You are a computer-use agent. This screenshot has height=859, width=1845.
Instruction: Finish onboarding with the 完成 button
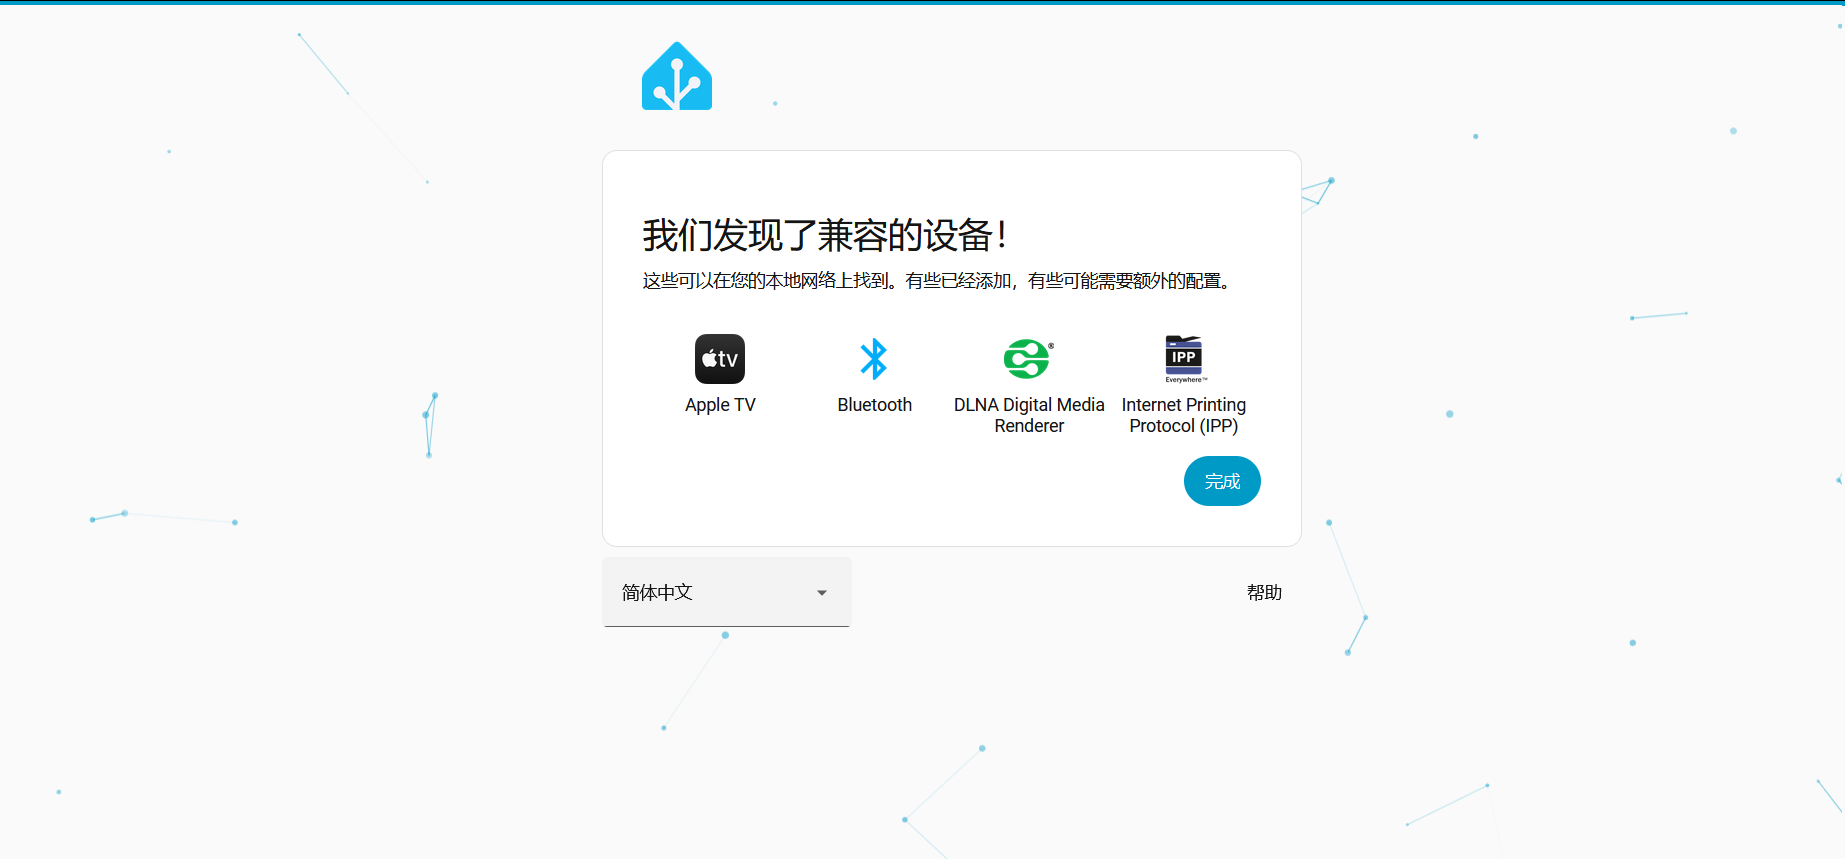[1222, 481]
